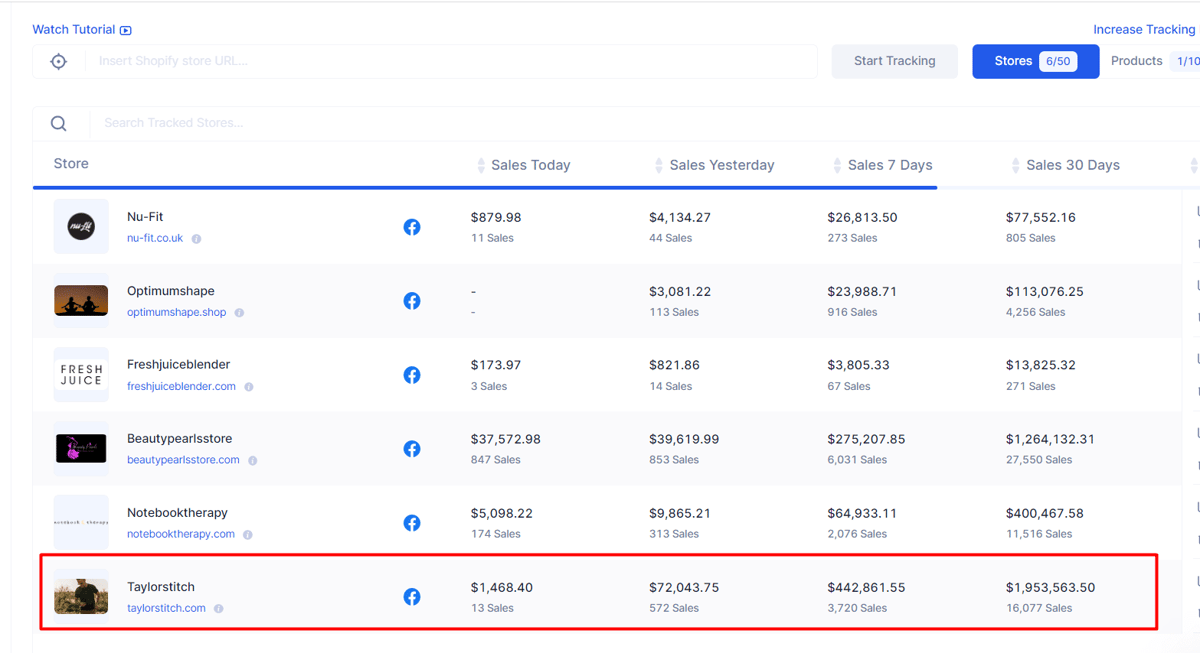Viewport: 1200px width, 653px height.
Task: Open the notebooktherapy.com store link
Action: point(181,535)
